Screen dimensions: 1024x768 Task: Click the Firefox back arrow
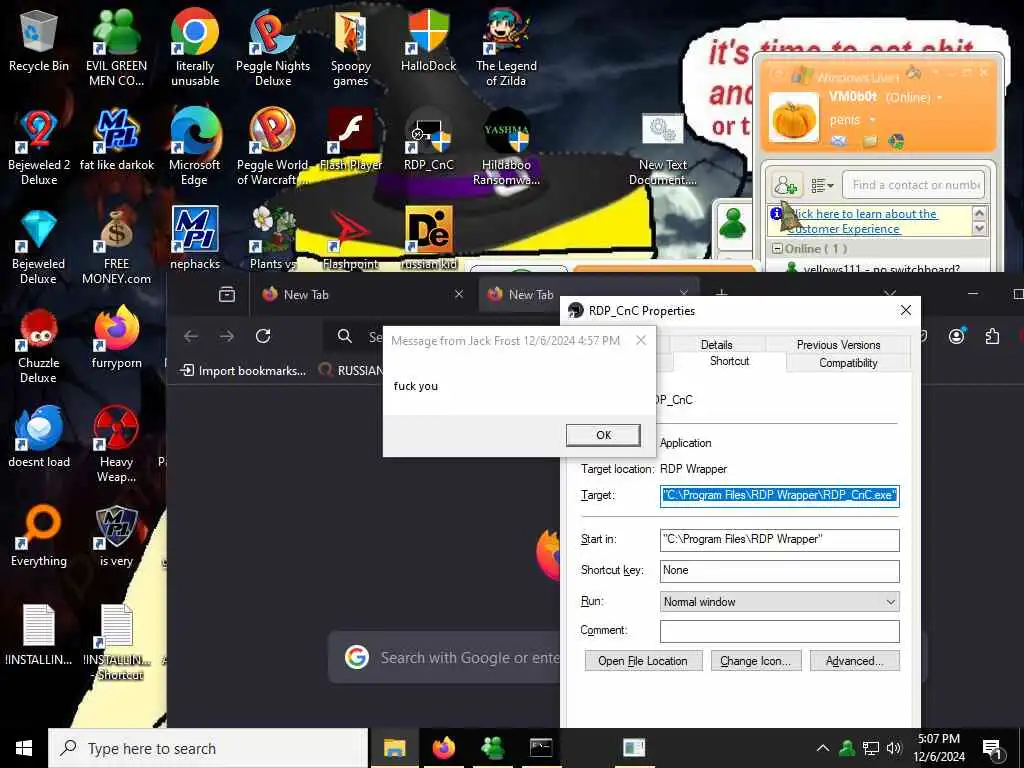[191, 336]
